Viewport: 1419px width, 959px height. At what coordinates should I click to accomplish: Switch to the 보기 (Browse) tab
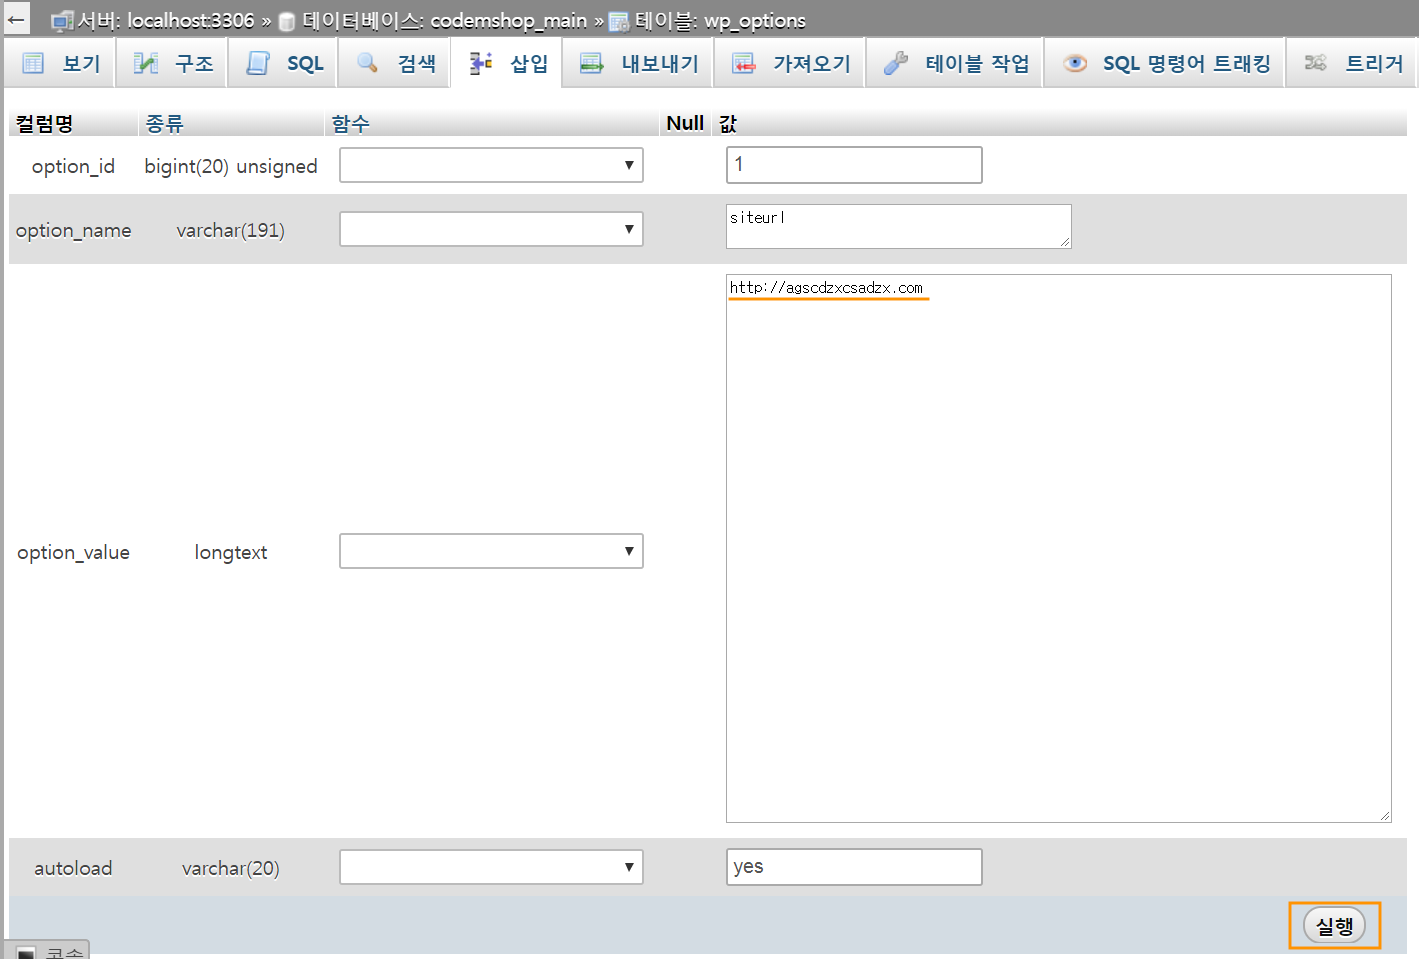pos(61,63)
